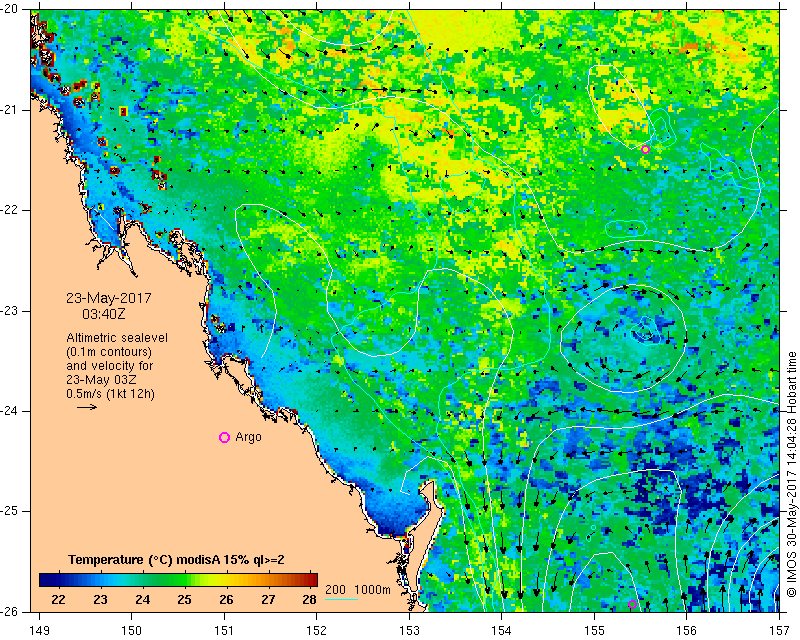Click the color bar tick label "27"
The image size is (800, 640).
[x=268, y=599]
